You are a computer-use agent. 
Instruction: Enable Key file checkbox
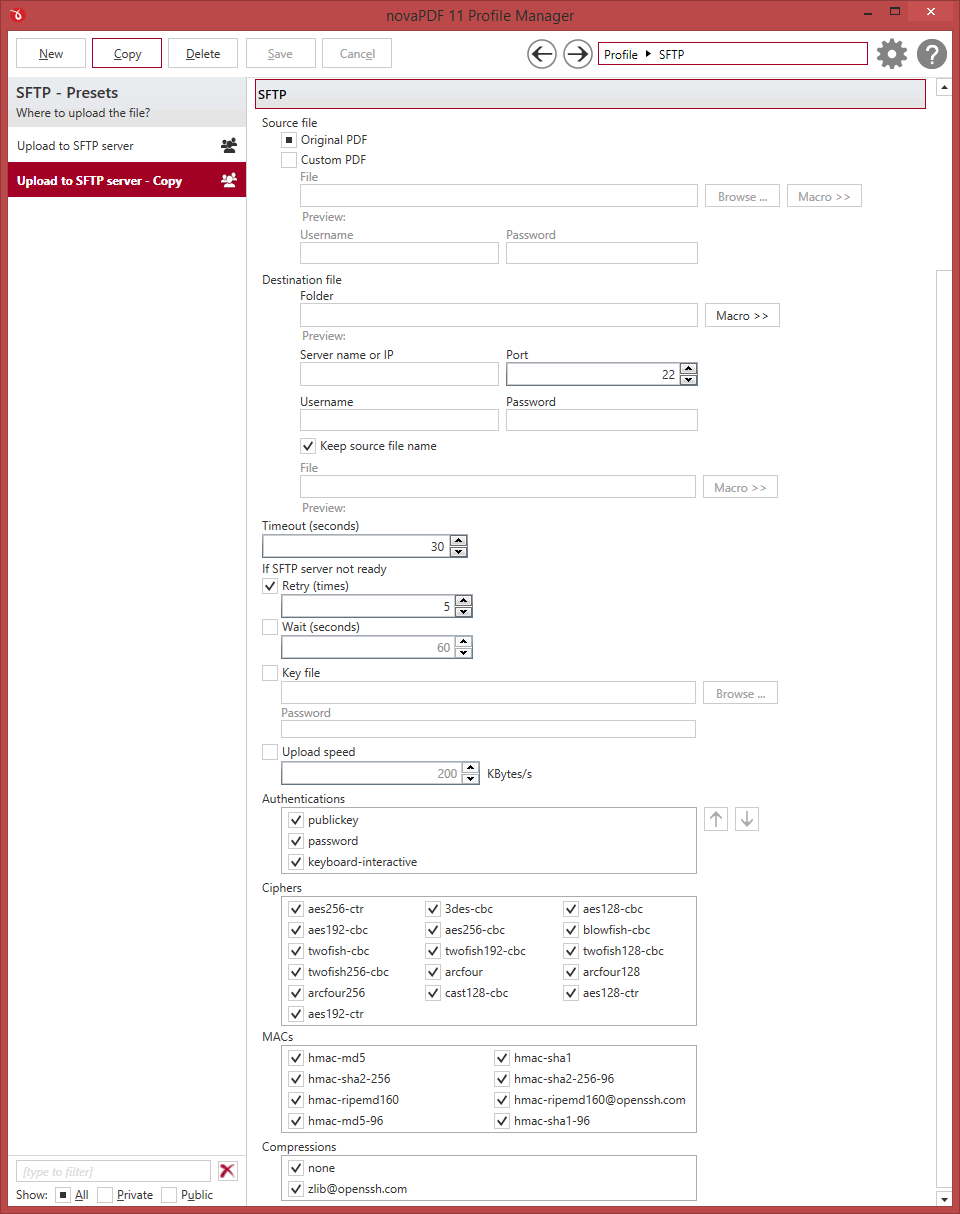tap(270, 673)
